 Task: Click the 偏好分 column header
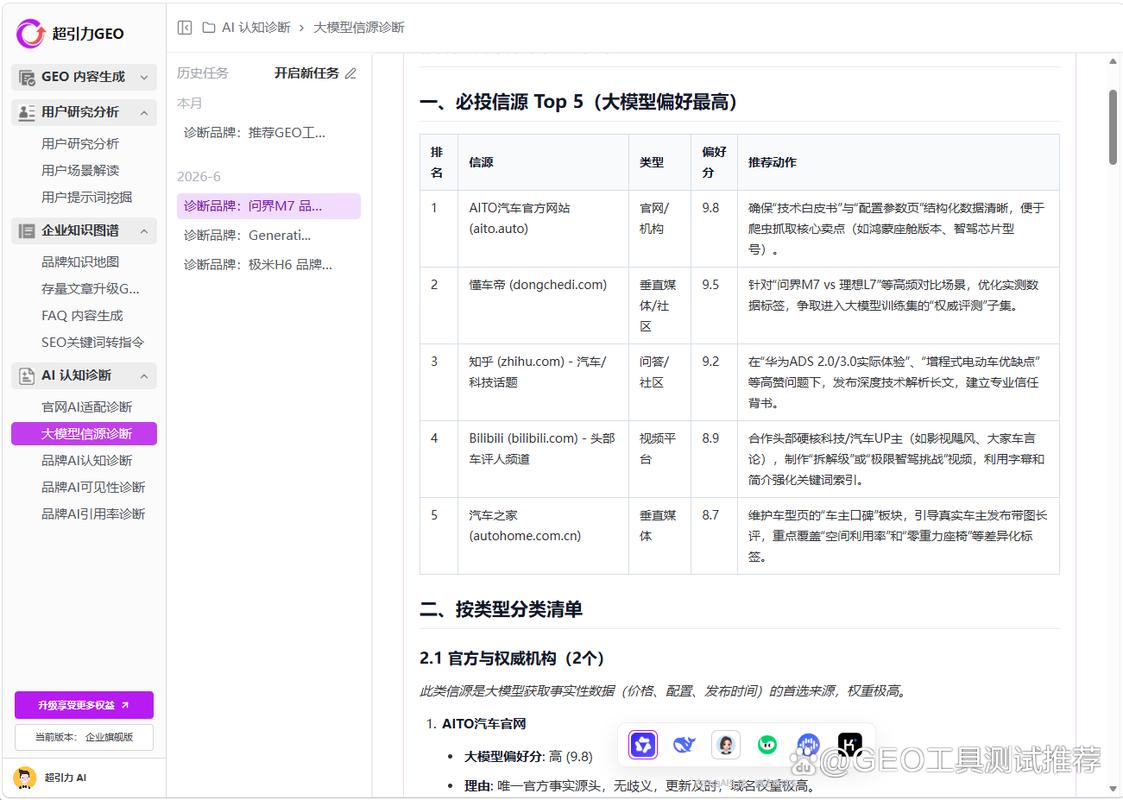[714, 163]
